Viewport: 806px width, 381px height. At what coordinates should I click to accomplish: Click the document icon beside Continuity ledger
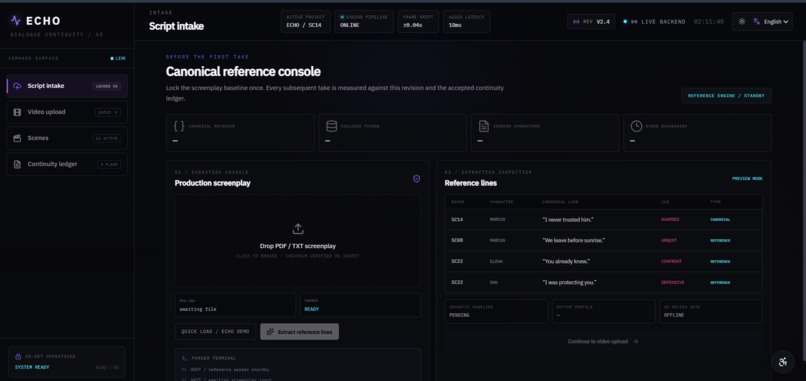(17, 165)
